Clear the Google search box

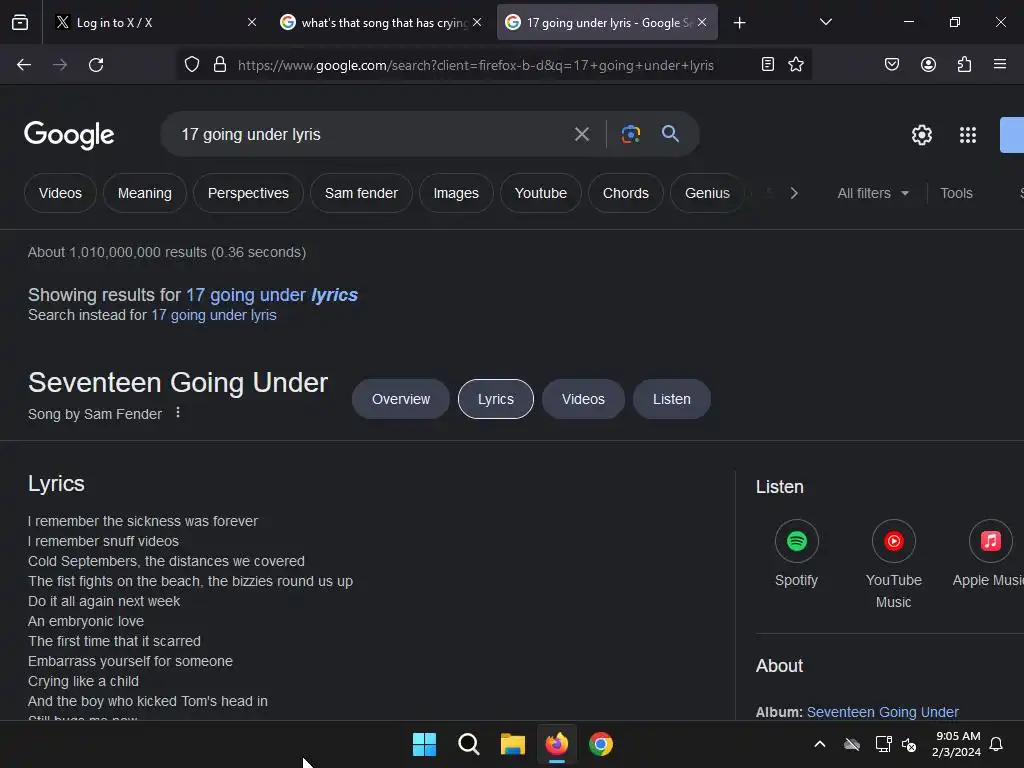582,135
